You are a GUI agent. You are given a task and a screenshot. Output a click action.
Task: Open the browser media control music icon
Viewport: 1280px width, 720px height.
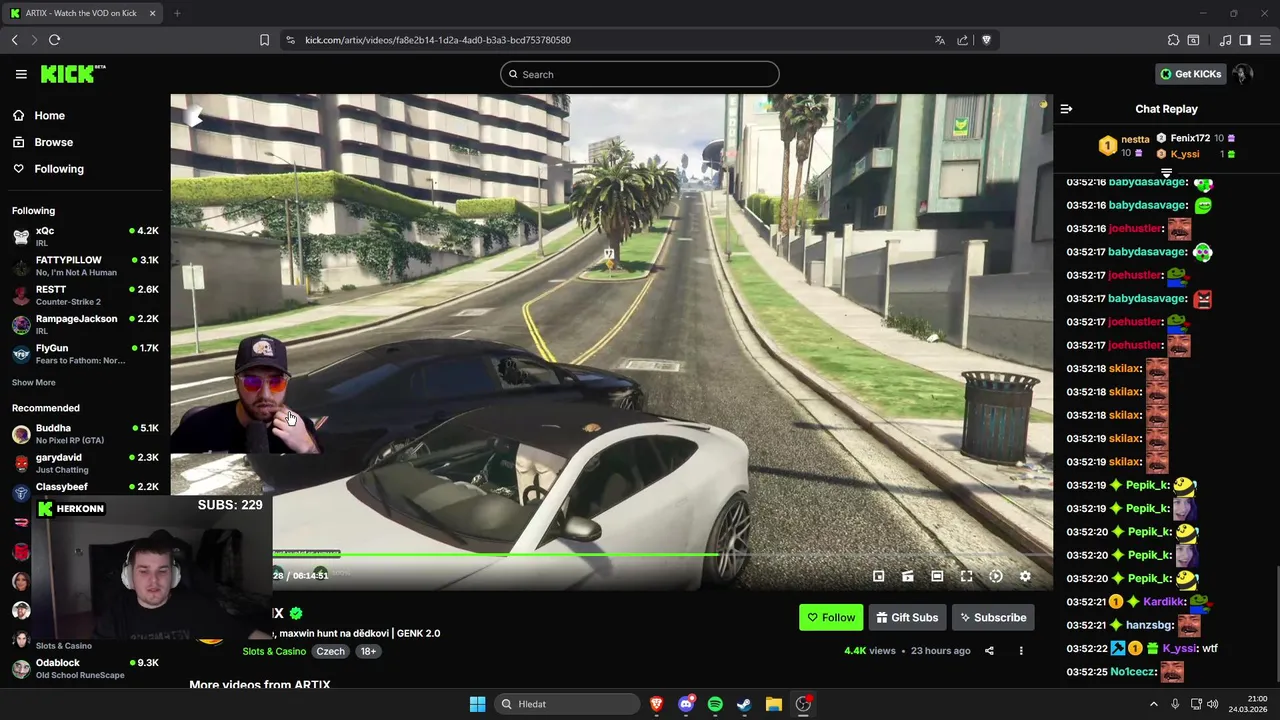(x=1225, y=40)
